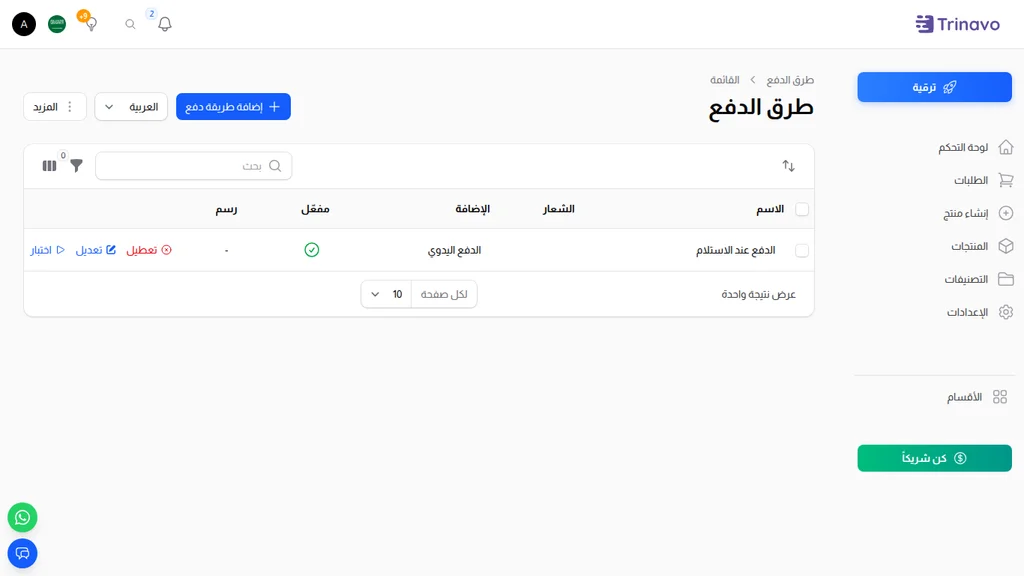Screen dimensions: 1024x576
Task: Open الإعدادات in the sidebar
Action: pos(967,312)
